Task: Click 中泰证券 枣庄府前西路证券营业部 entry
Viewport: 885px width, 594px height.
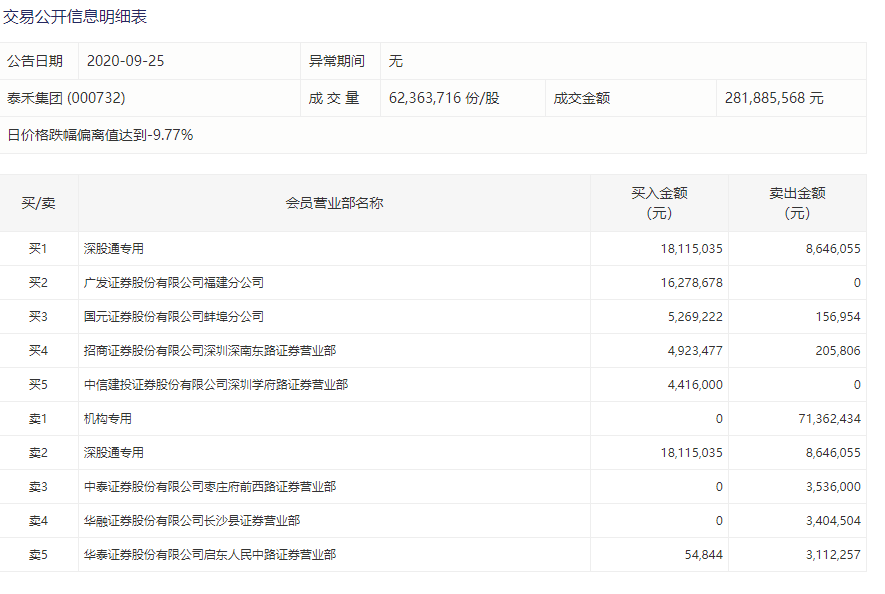Action: click(x=210, y=487)
